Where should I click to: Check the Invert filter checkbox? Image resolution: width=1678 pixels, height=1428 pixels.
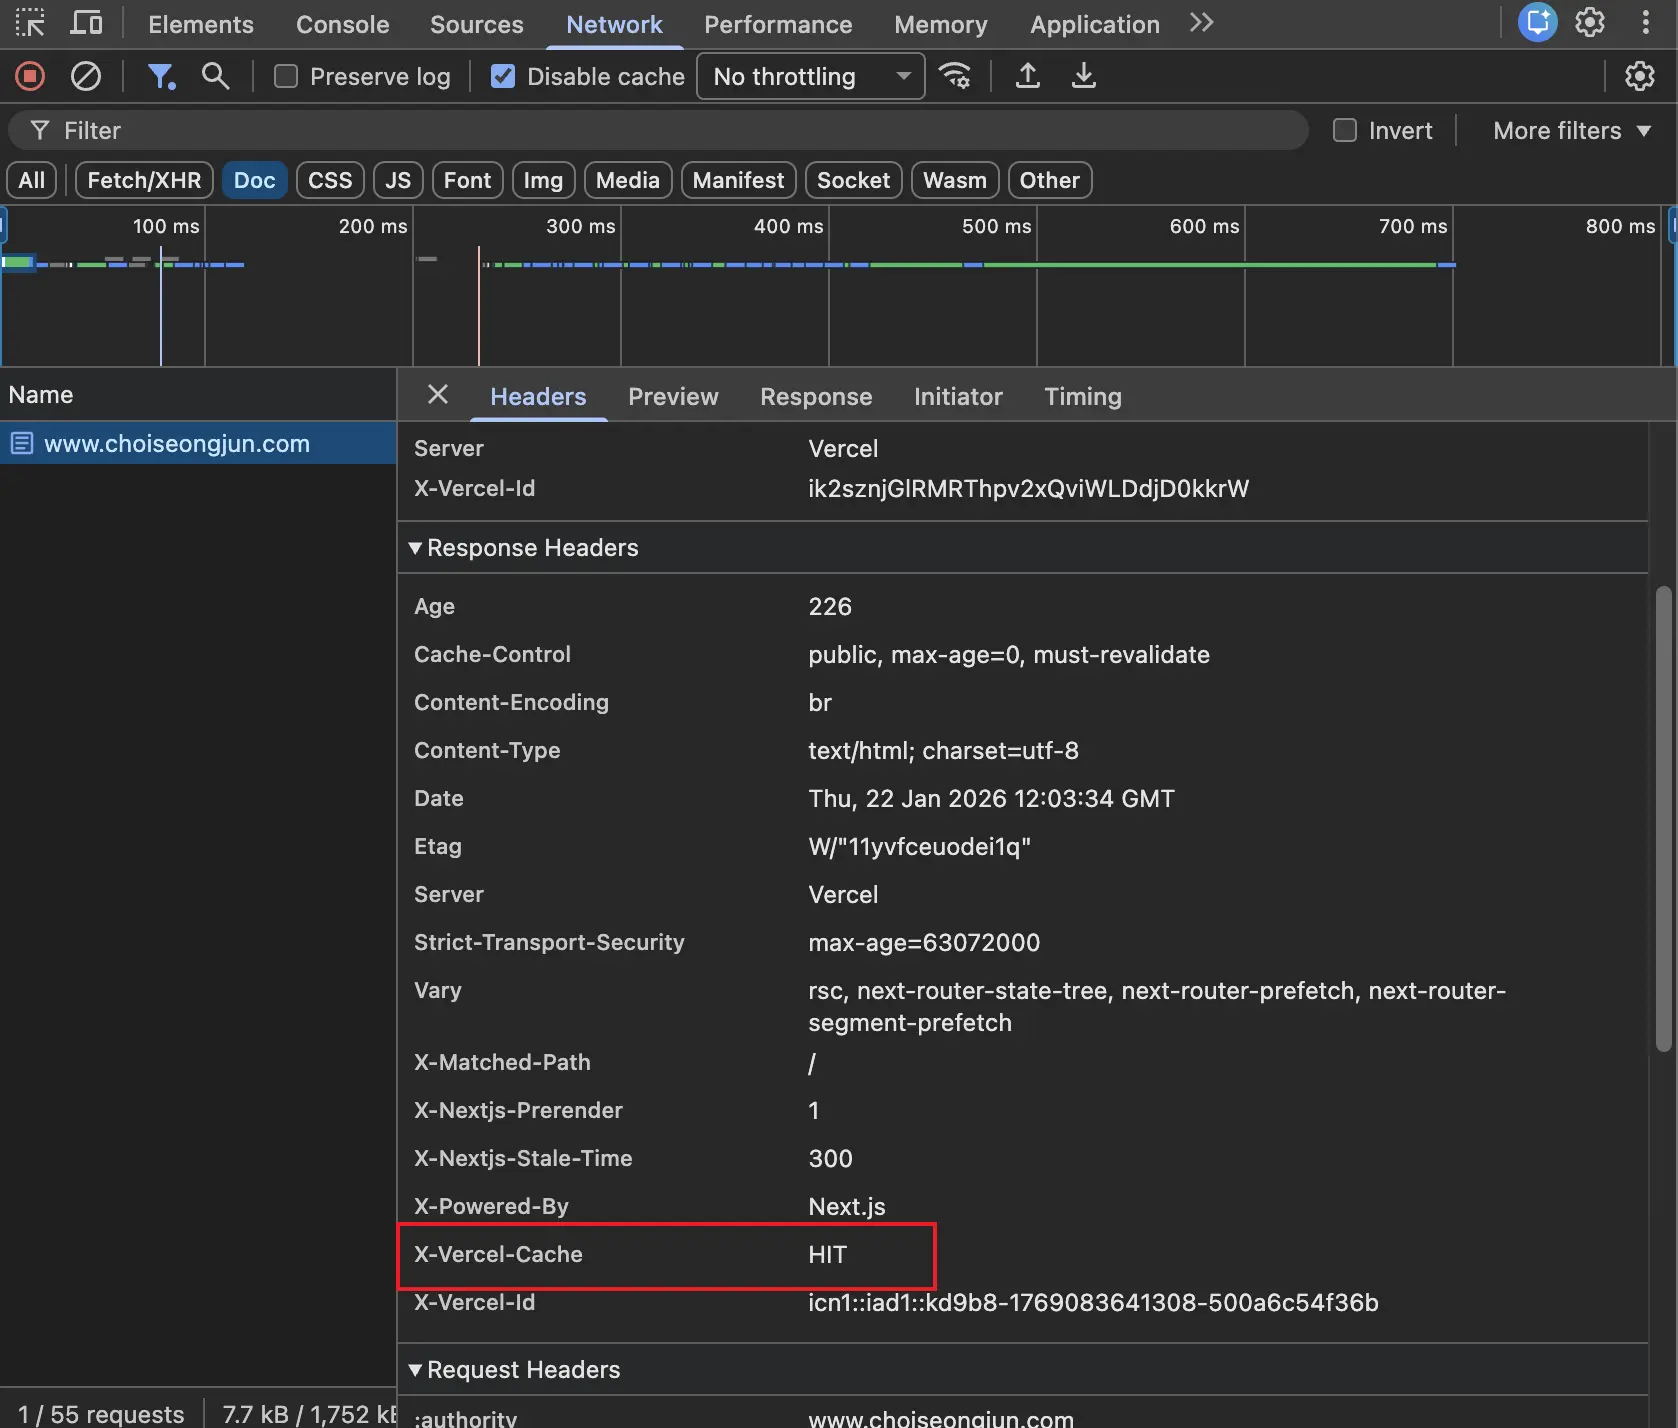coord(1345,130)
